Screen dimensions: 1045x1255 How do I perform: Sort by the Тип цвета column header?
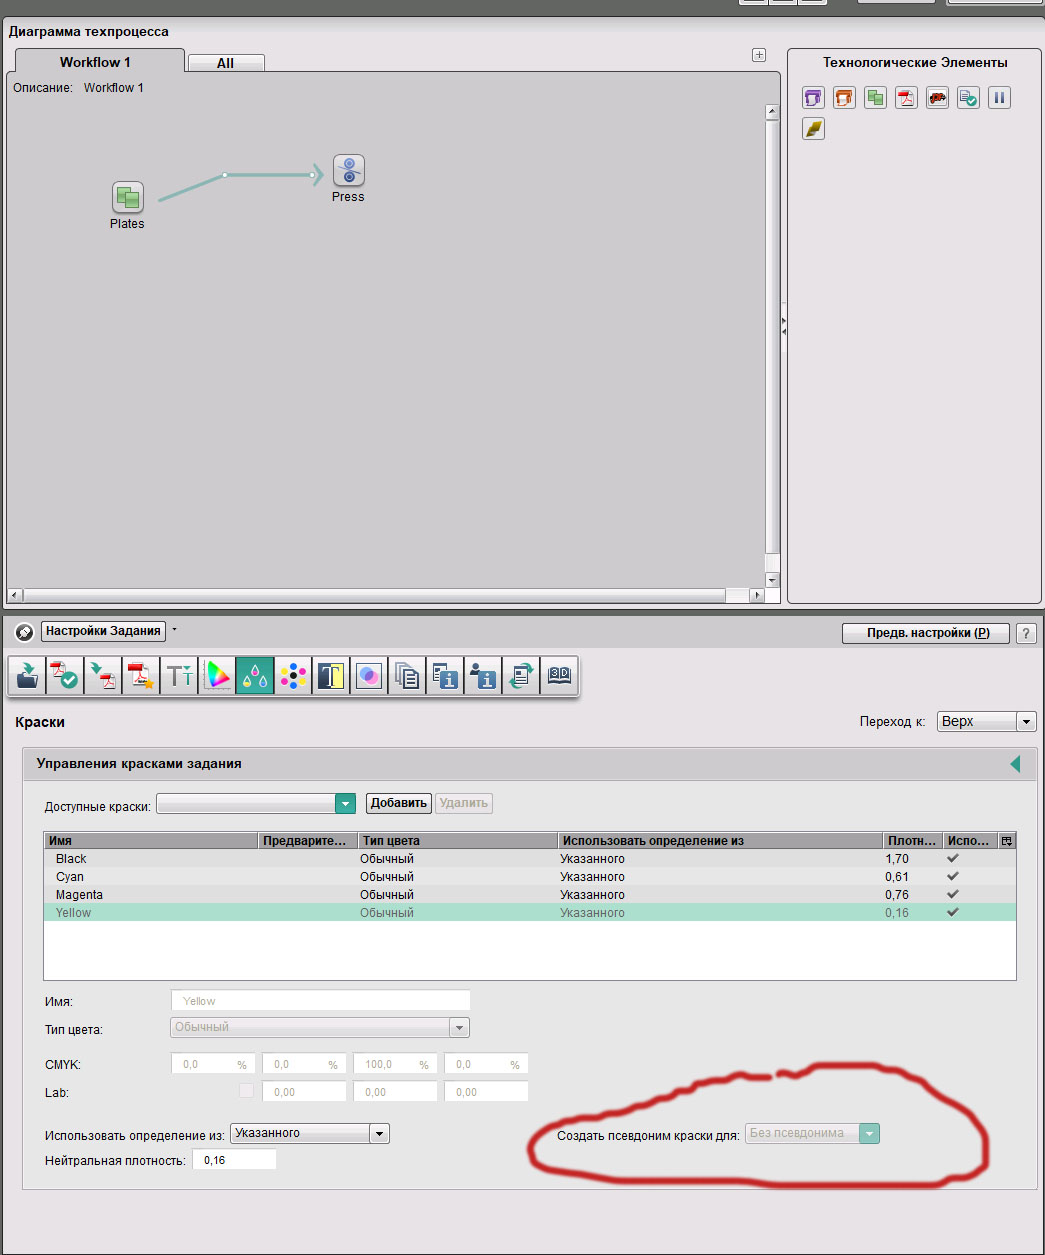pyautogui.click(x=458, y=841)
